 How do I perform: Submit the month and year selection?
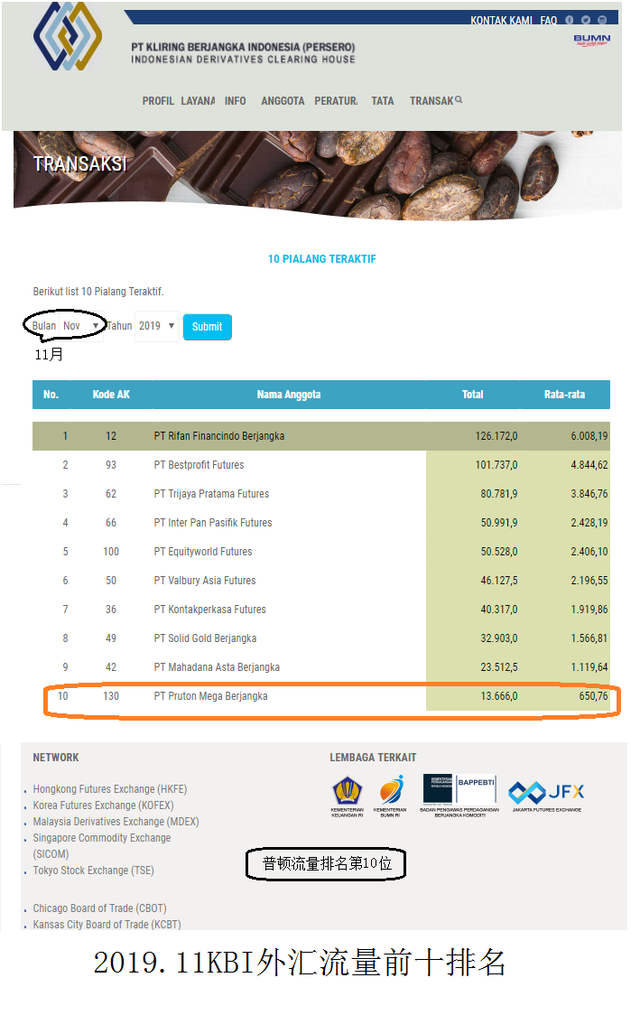coord(207,327)
